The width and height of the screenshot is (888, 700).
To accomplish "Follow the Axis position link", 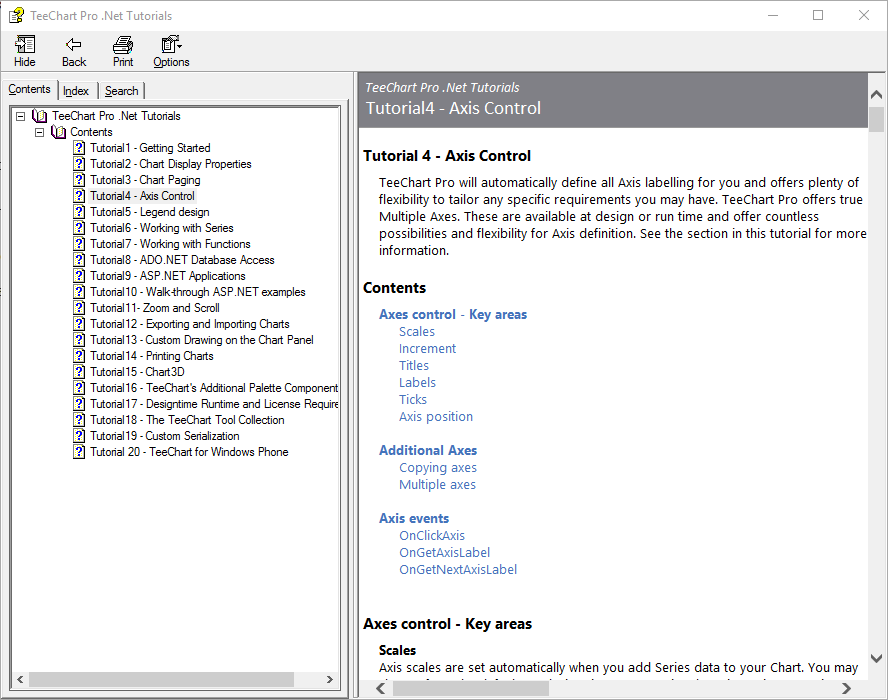I will (x=436, y=416).
